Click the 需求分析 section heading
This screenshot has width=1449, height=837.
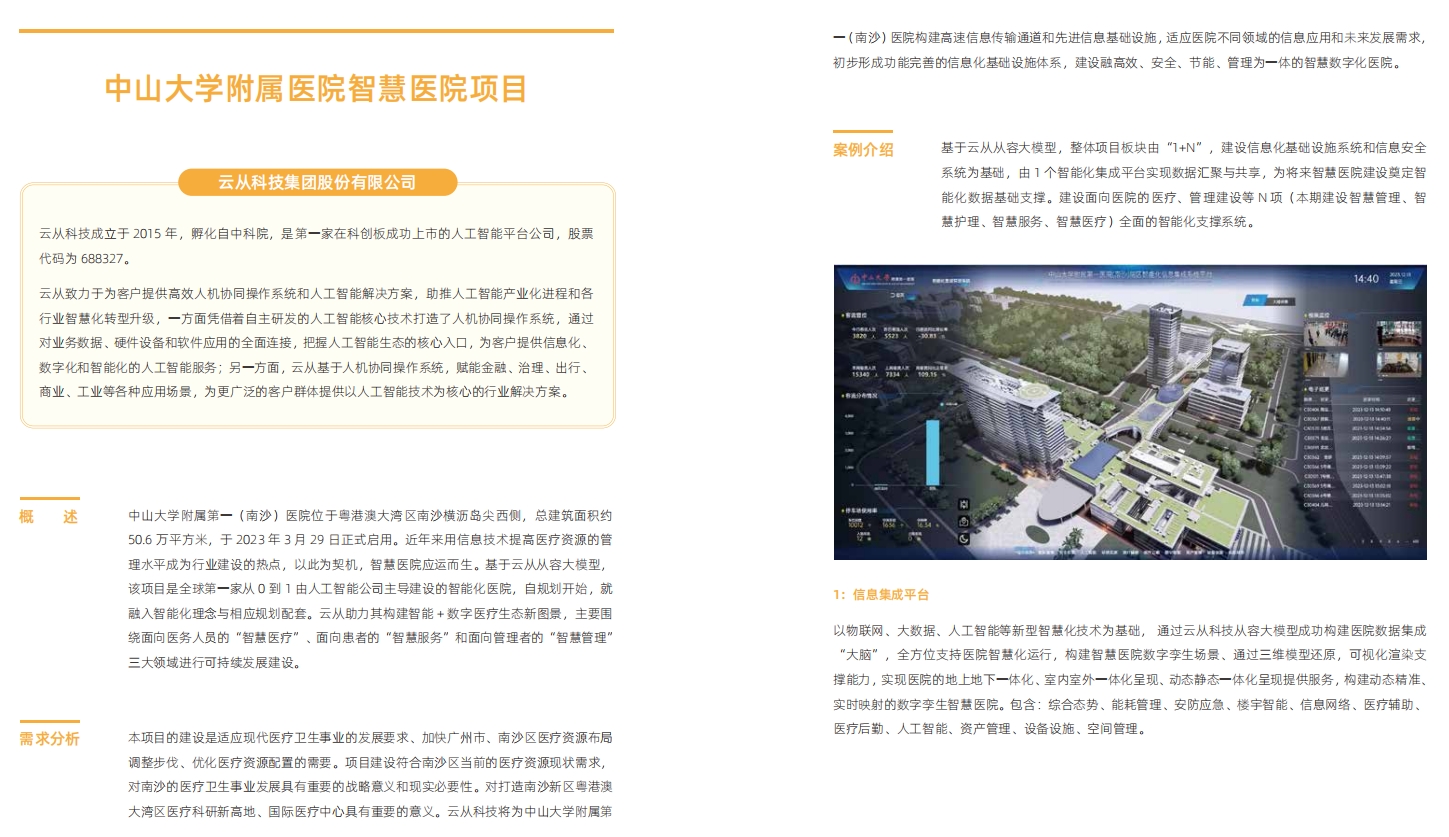(49, 739)
